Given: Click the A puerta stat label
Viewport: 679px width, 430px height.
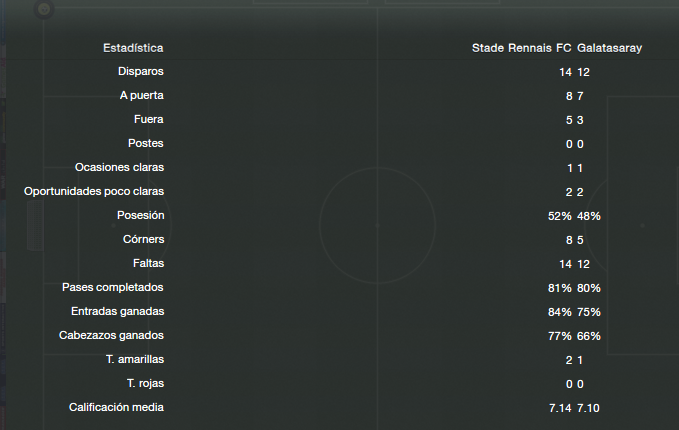Looking at the screenshot, I should click(142, 96).
